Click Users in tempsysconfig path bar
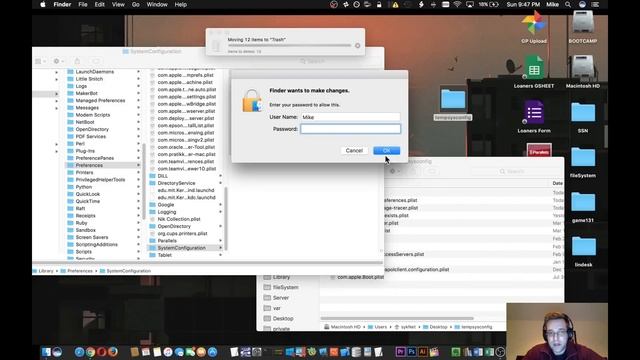 pyautogui.click(x=380, y=327)
